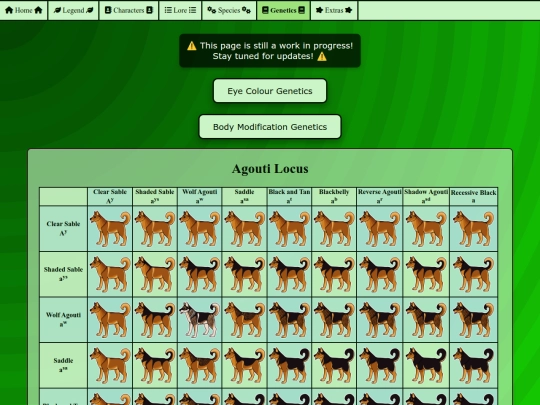
Task: Click dog image at Saddle row, Clear Sable column
Action: [x=110, y=365]
